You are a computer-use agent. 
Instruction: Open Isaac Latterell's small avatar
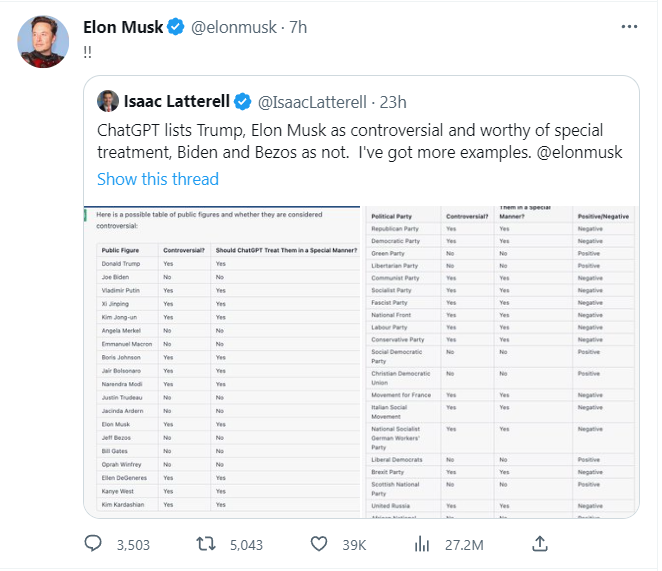(107, 102)
